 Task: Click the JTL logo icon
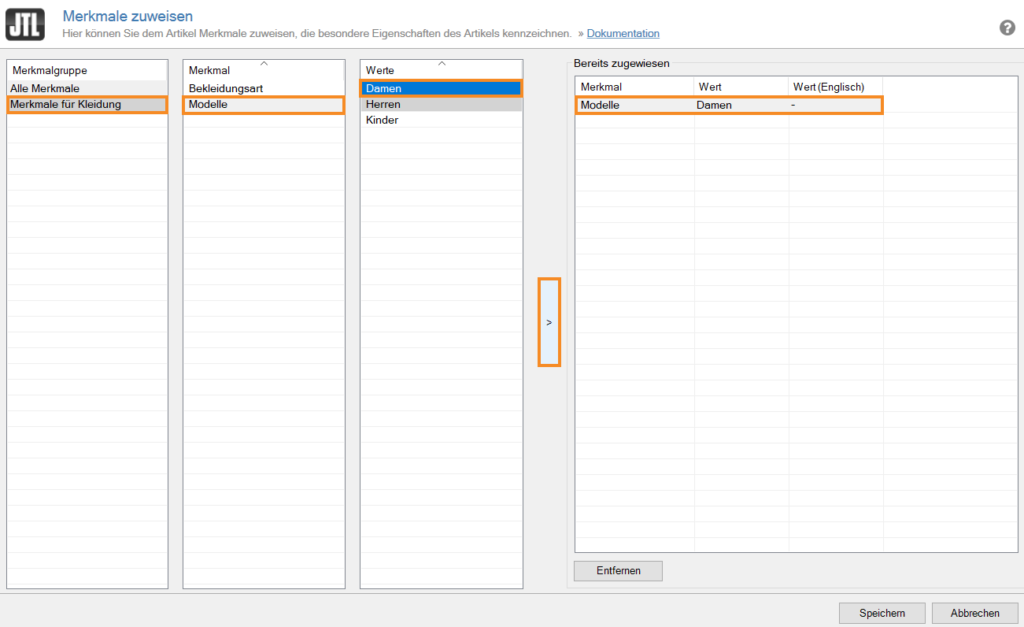(25, 23)
